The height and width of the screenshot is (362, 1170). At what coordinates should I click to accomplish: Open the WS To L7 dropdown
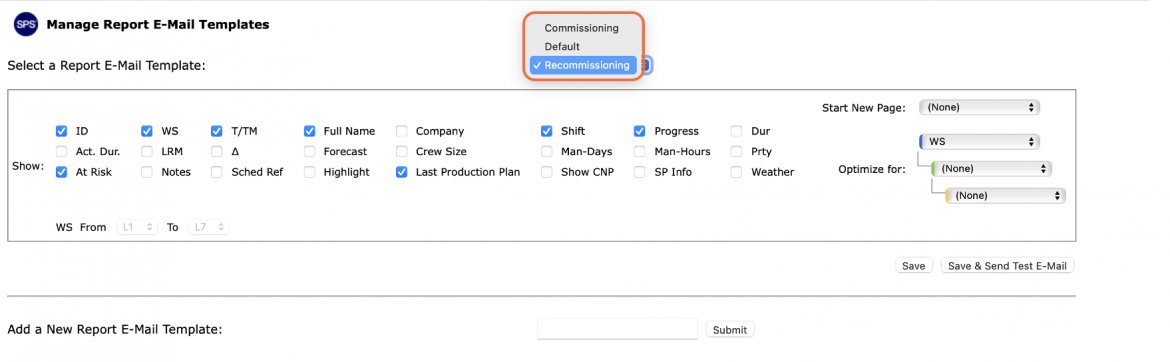[208, 227]
